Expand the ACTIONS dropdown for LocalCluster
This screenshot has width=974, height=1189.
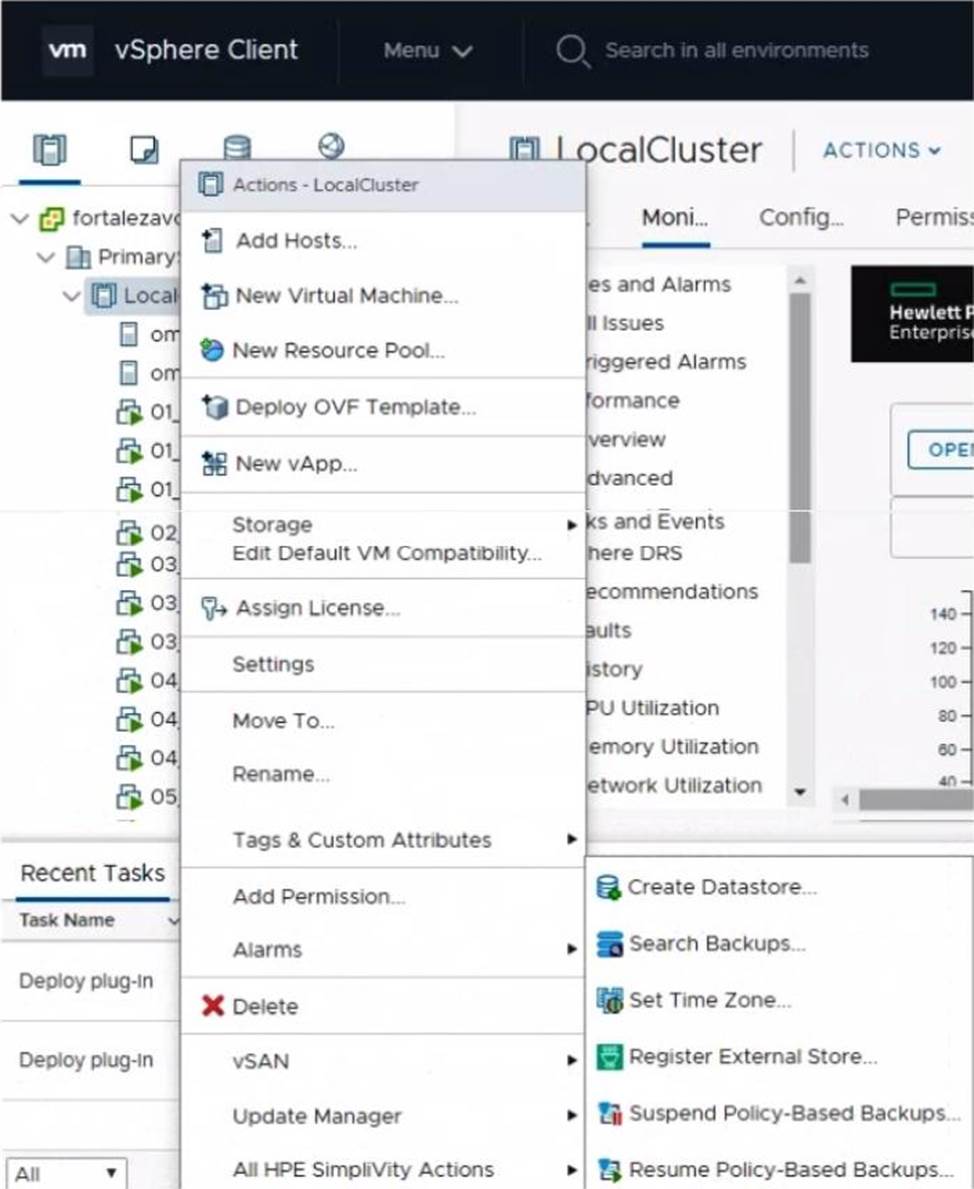[881, 150]
